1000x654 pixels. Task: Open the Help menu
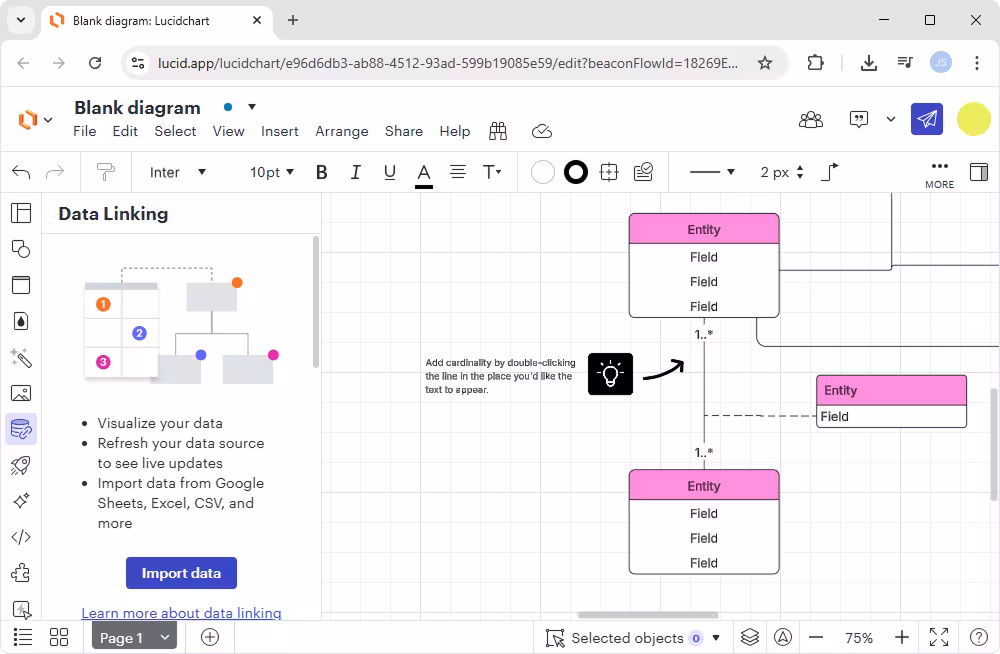pyautogui.click(x=455, y=131)
